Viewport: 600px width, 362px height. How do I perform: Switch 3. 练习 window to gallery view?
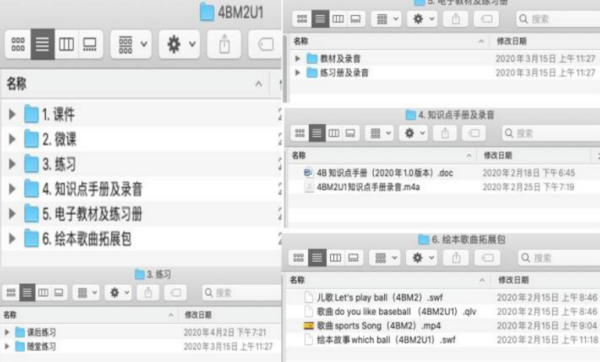click(x=59, y=293)
